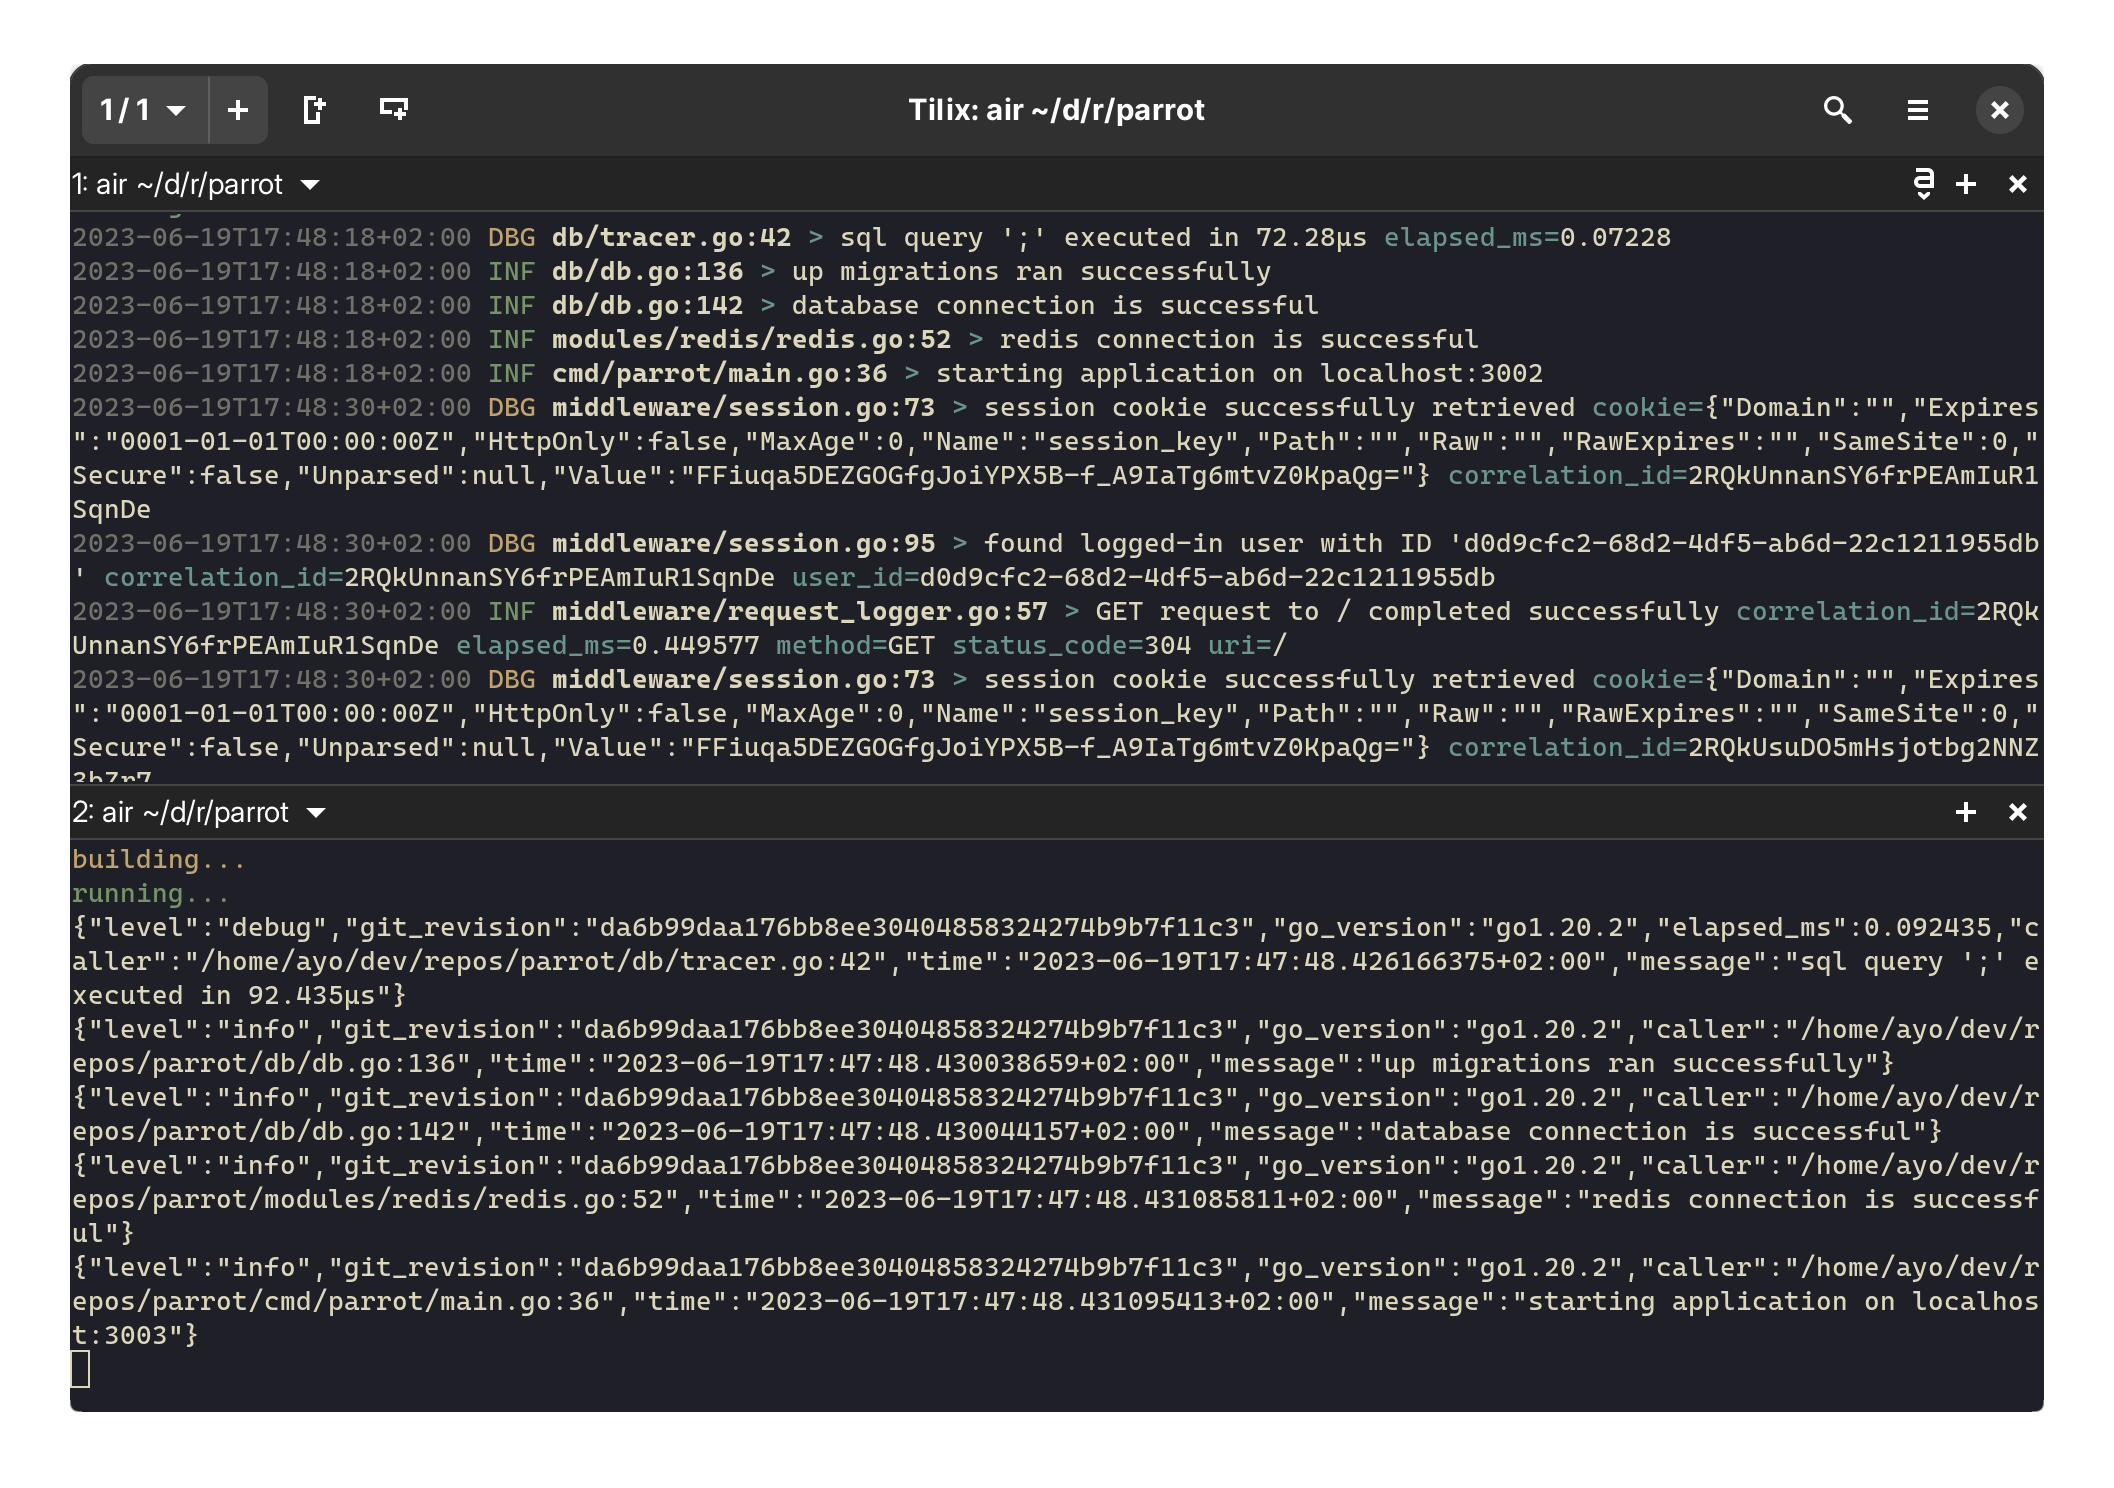The image size is (2114, 1488).
Task: Close terminal 2 pane
Action: pyautogui.click(x=2018, y=812)
